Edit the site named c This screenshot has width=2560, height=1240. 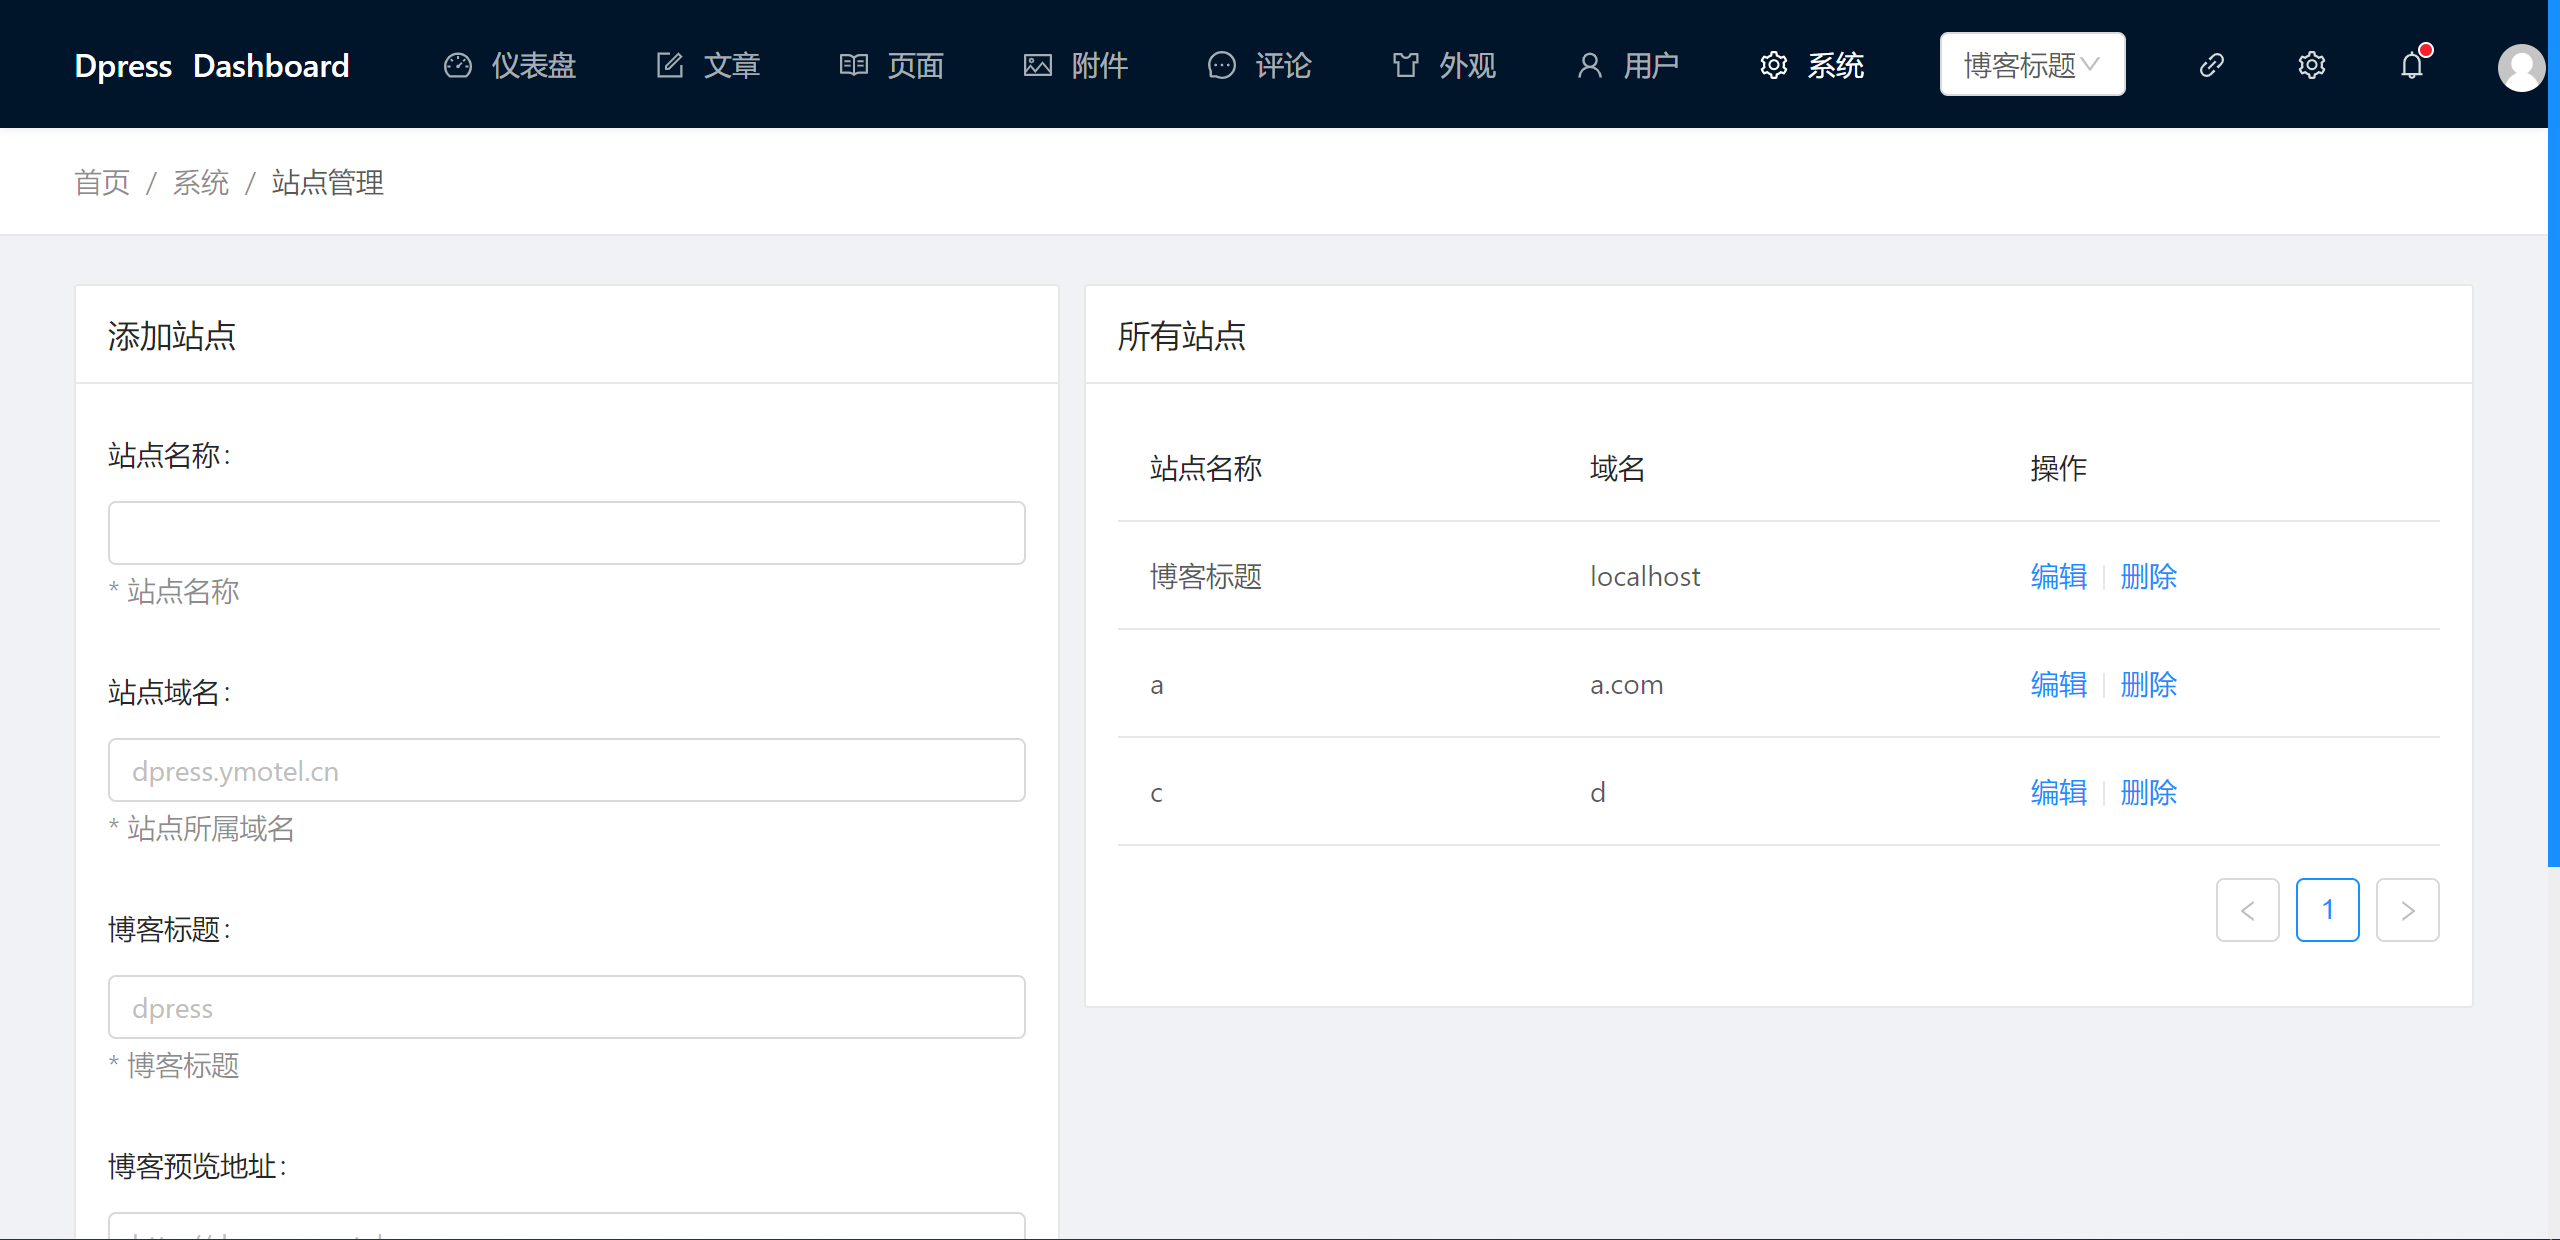[x=2058, y=792]
